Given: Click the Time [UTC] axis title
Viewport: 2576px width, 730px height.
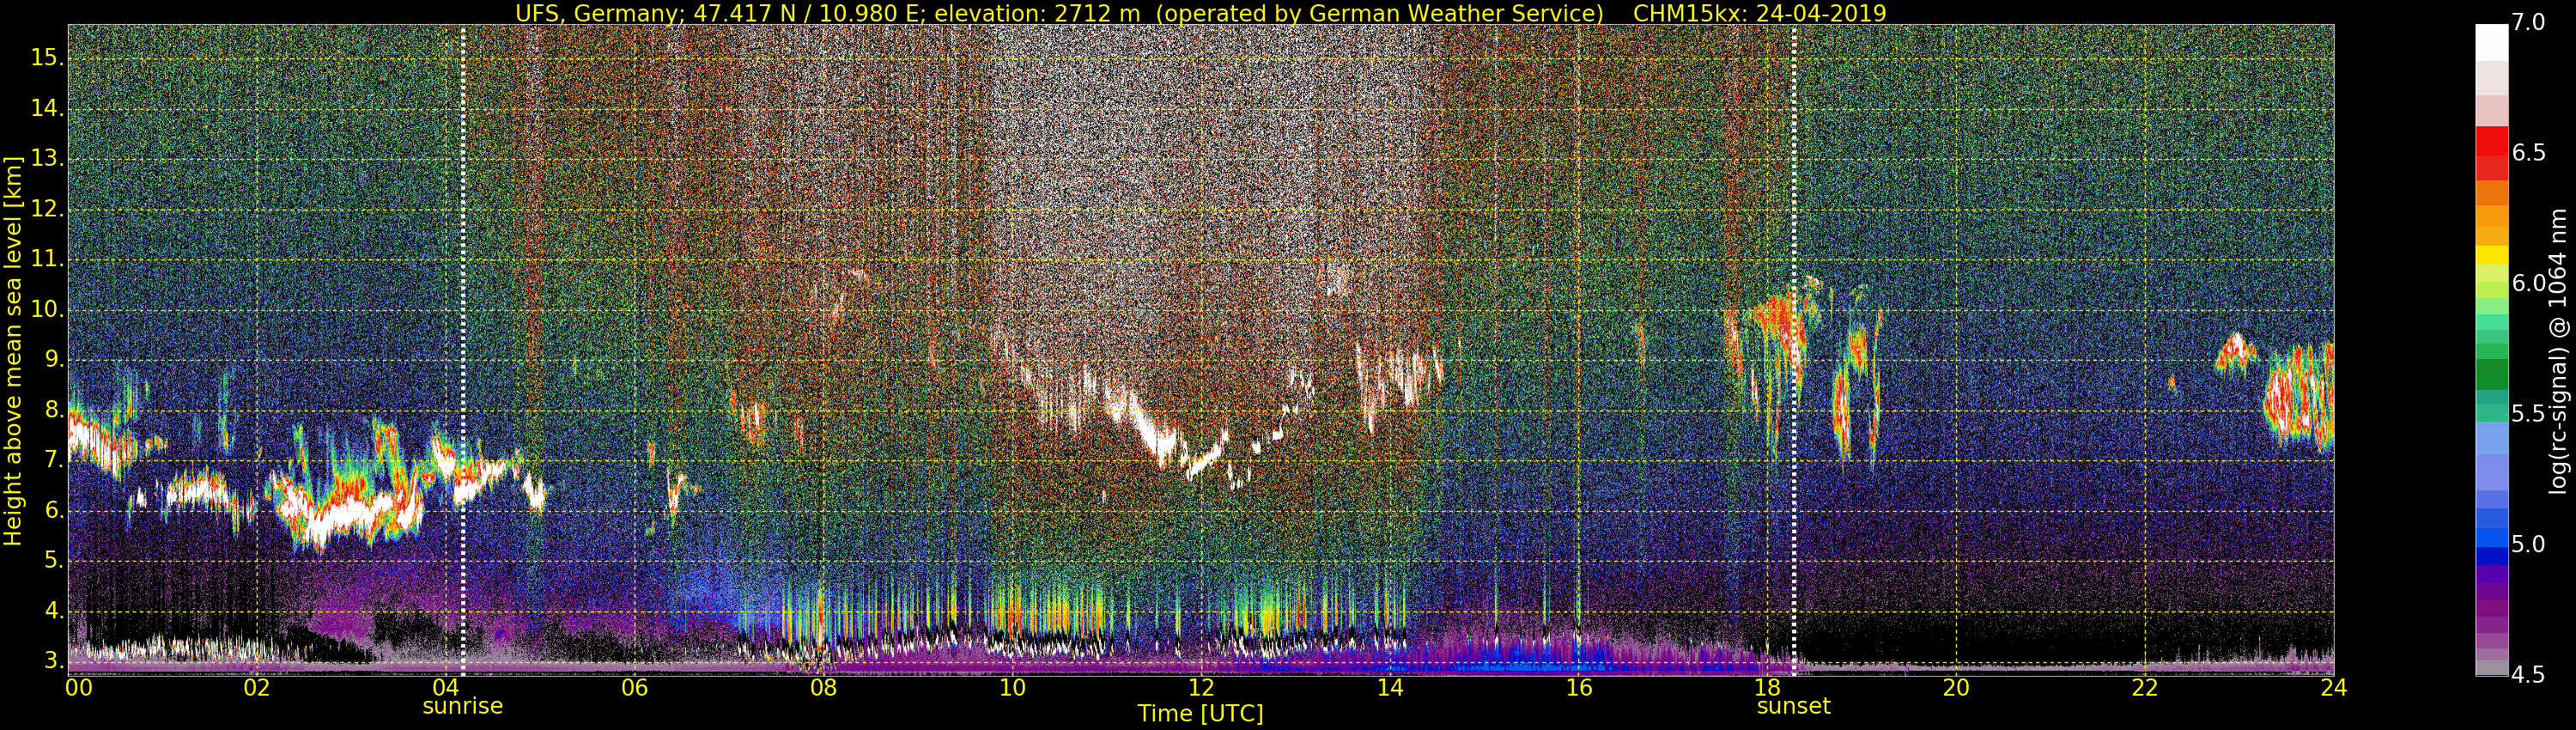Looking at the screenshot, I should (1201, 714).
